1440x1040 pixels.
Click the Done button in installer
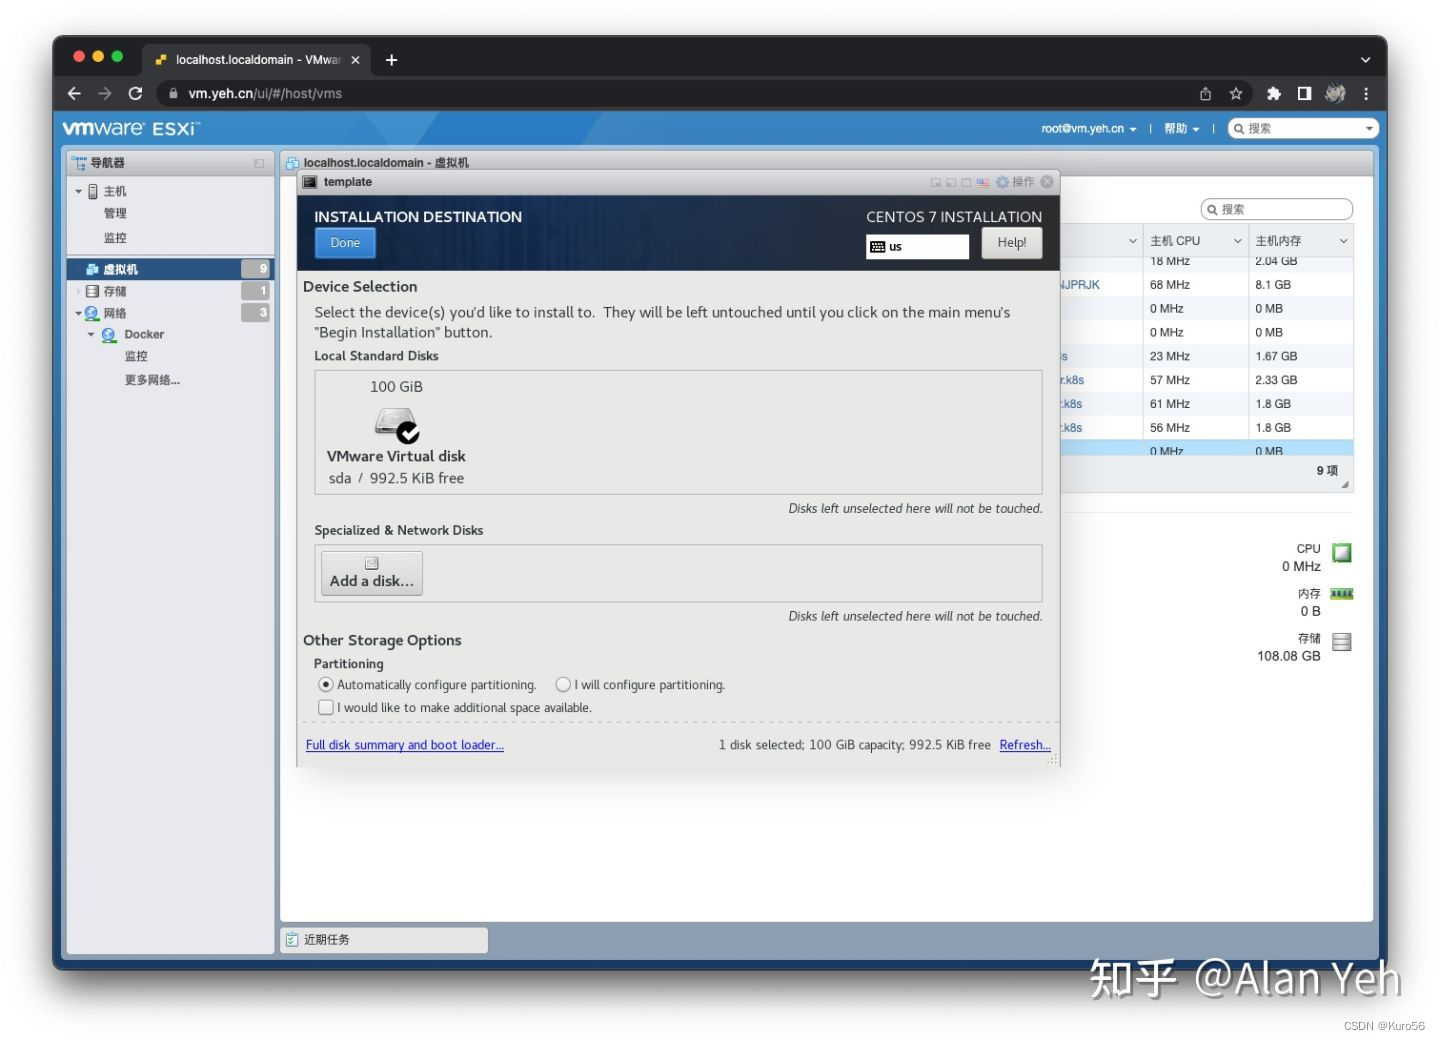(345, 243)
